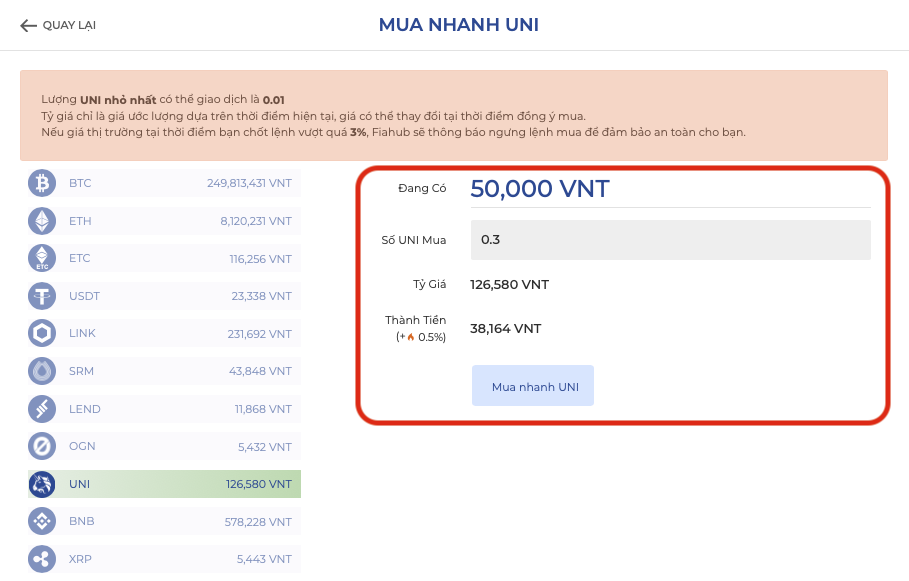Click XRP price 5,443 VNT
This screenshot has width=909, height=581.
point(264,559)
